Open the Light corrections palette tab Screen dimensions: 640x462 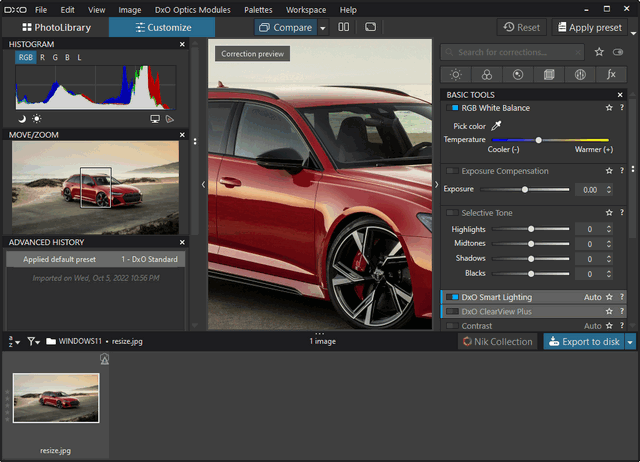[456, 74]
